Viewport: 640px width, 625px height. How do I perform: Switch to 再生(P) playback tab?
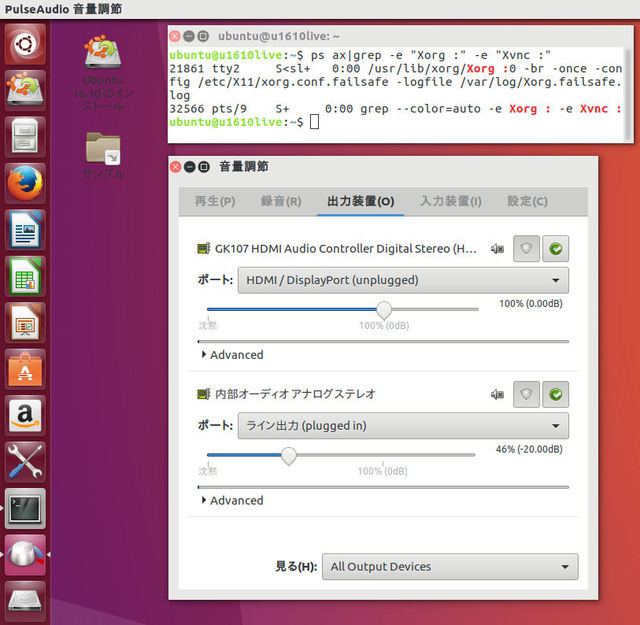point(215,201)
